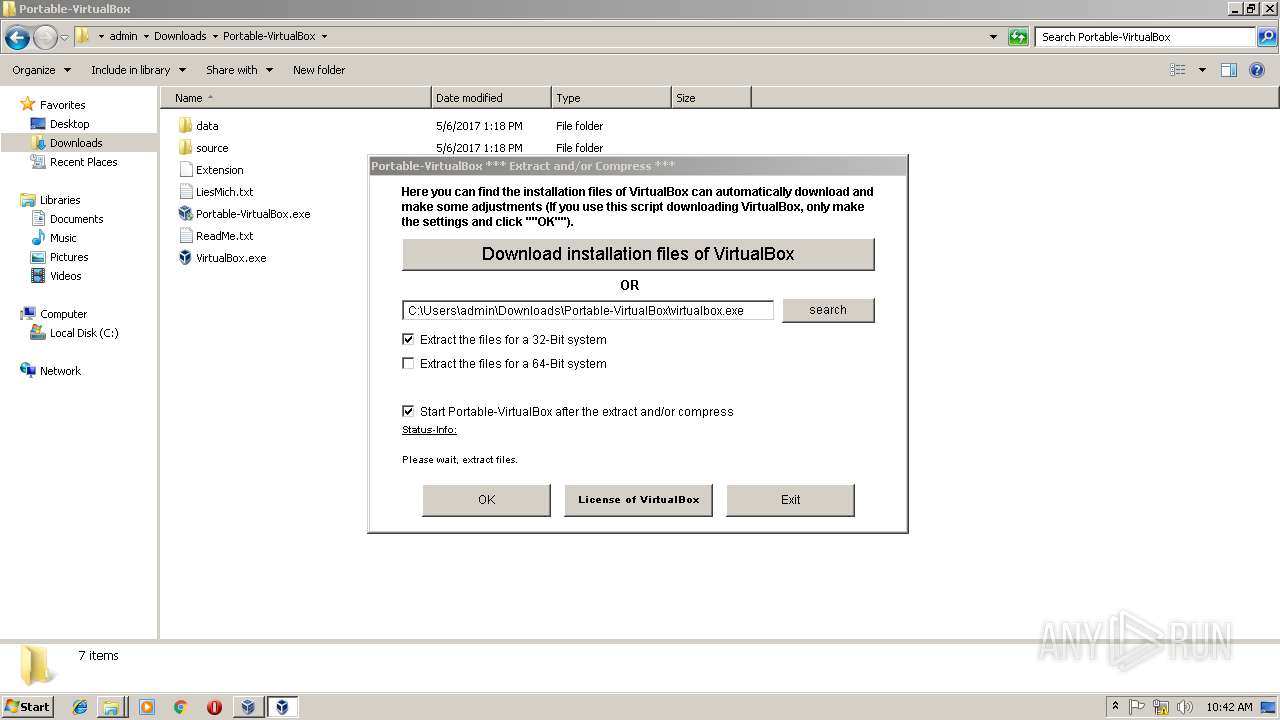This screenshot has width=1280, height=720.
Task: Click Download installation files of VirtualBox
Action: tap(638, 254)
